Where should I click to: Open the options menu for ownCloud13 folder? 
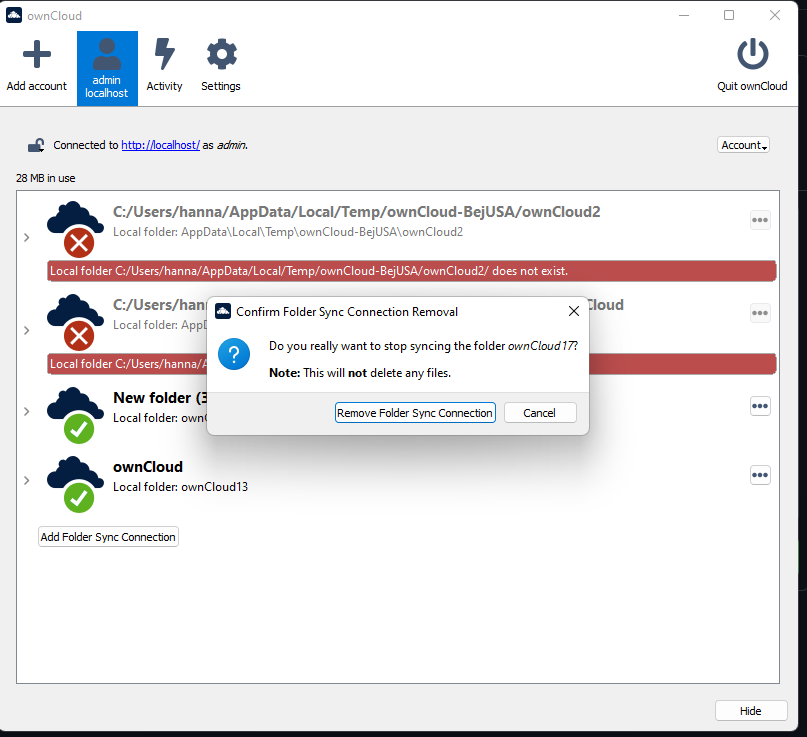point(760,475)
